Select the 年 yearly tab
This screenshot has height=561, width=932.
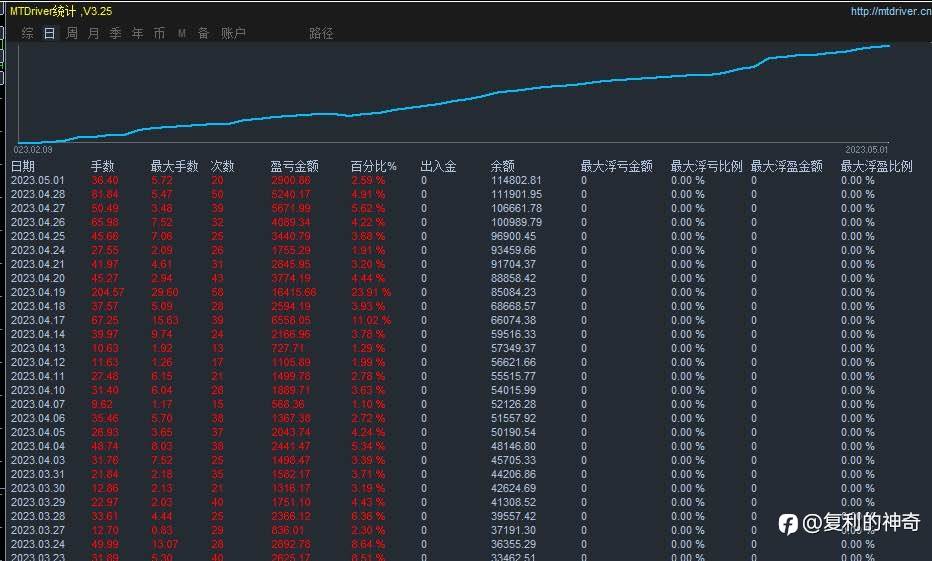[137, 33]
